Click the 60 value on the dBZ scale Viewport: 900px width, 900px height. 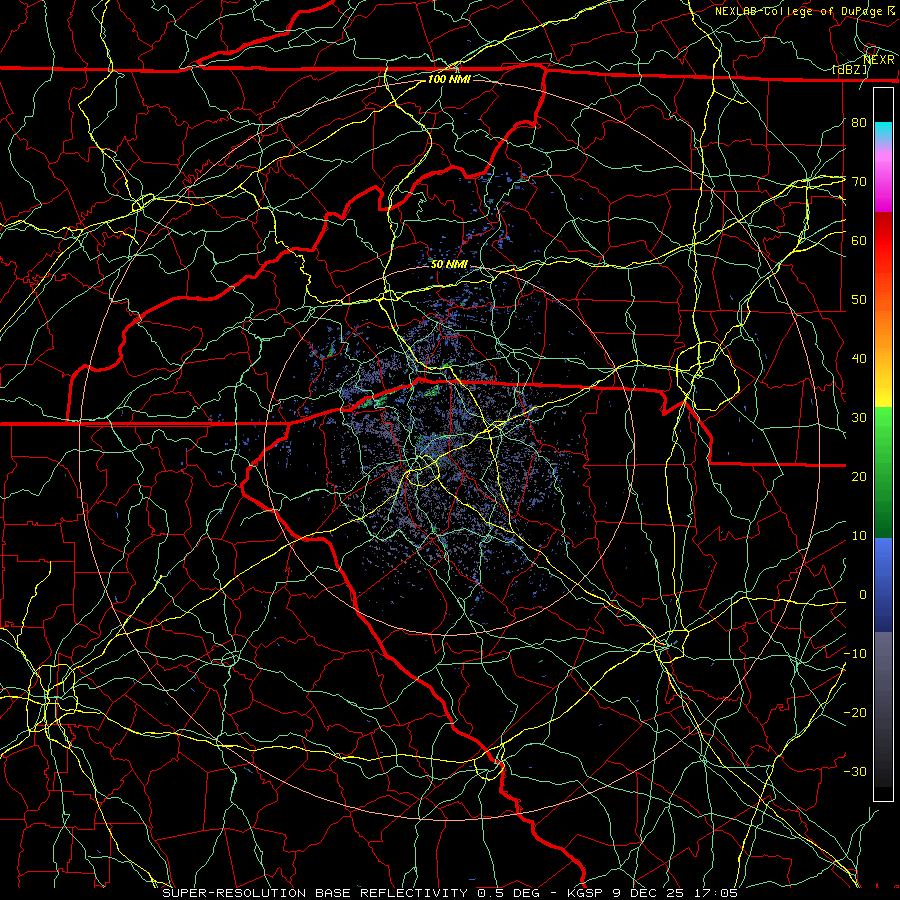[859, 240]
